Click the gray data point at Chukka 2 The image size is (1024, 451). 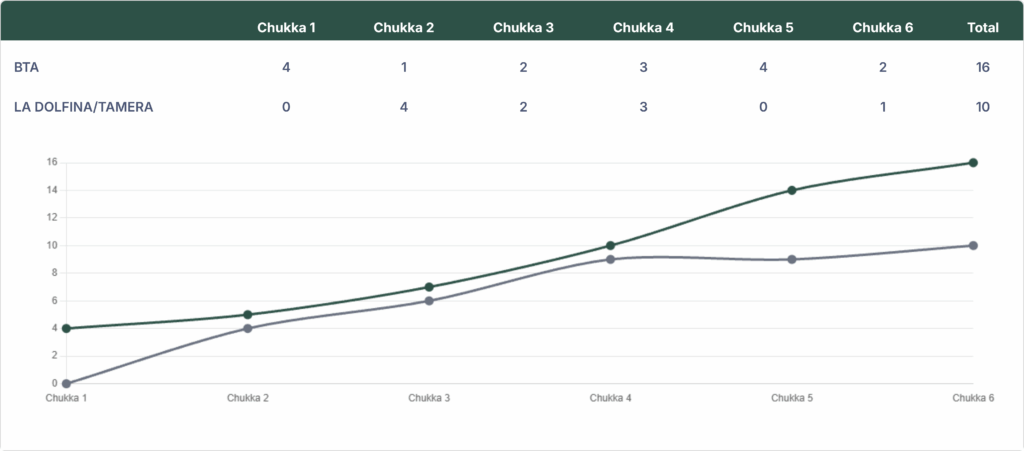pos(247,328)
